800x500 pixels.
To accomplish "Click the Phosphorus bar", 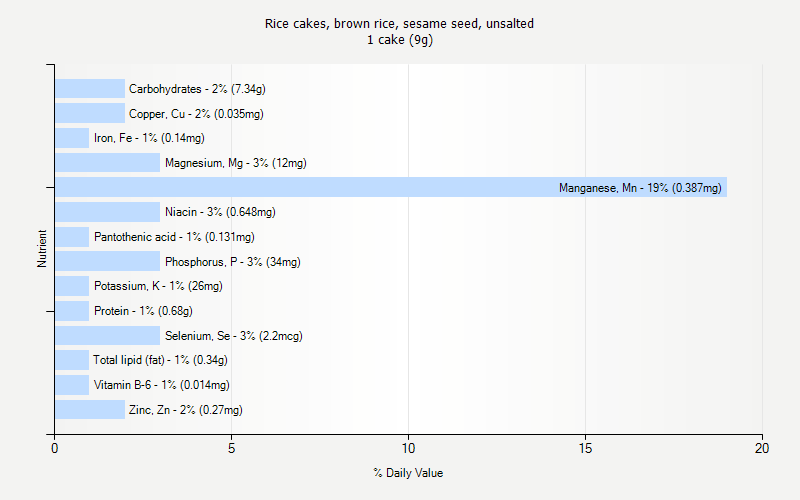I will (x=108, y=261).
